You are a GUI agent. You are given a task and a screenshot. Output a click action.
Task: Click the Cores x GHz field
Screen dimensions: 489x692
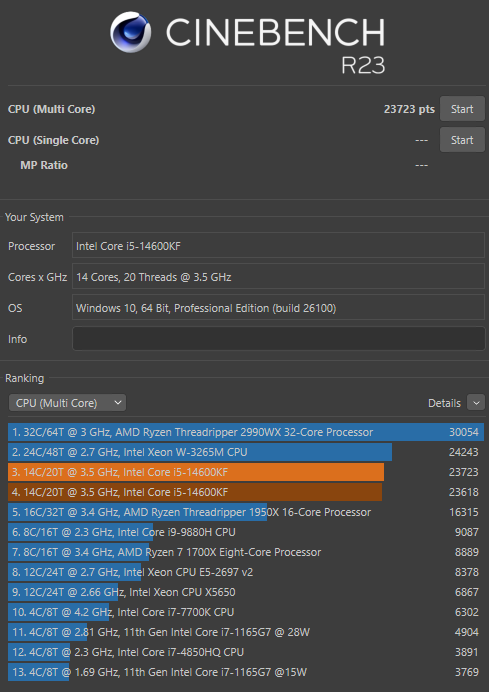click(278, 277)
